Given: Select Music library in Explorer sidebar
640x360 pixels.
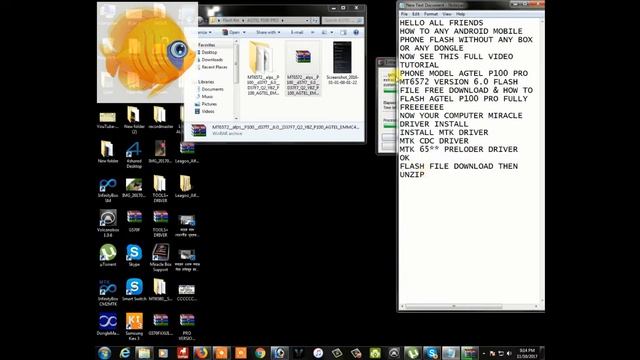Looking at the screenshot, I should (207, 96).
